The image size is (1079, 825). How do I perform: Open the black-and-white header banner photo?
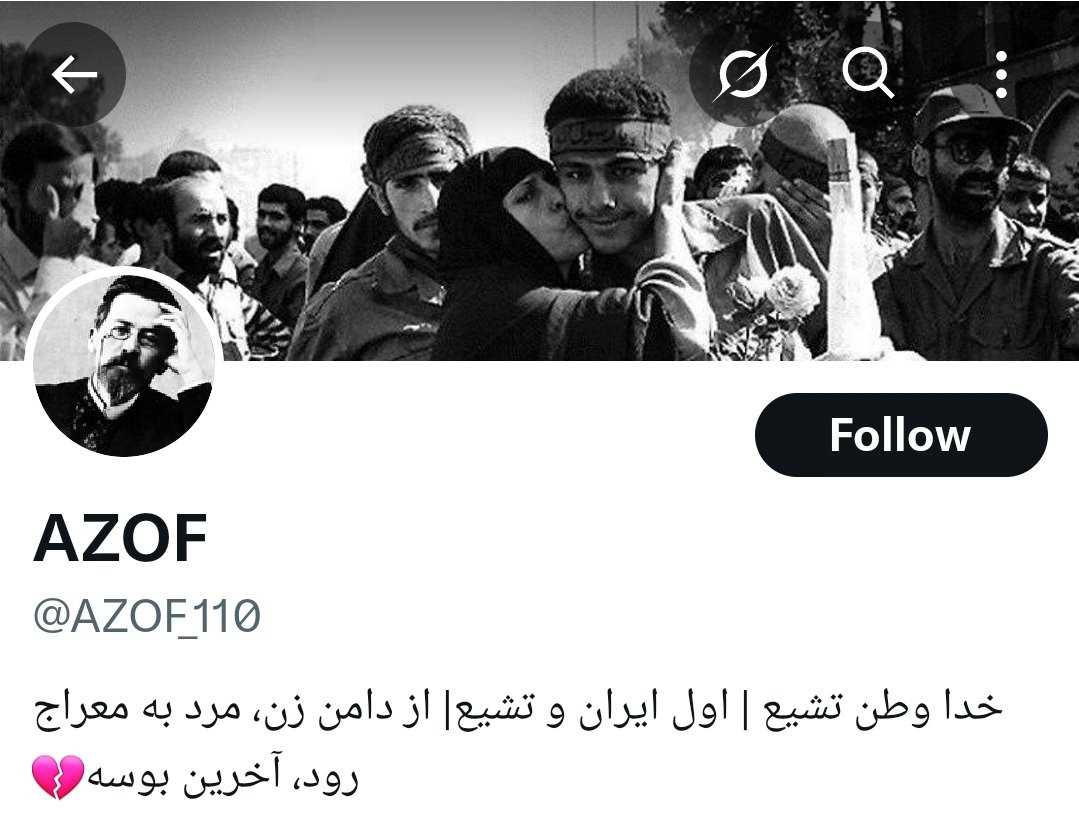540,180
